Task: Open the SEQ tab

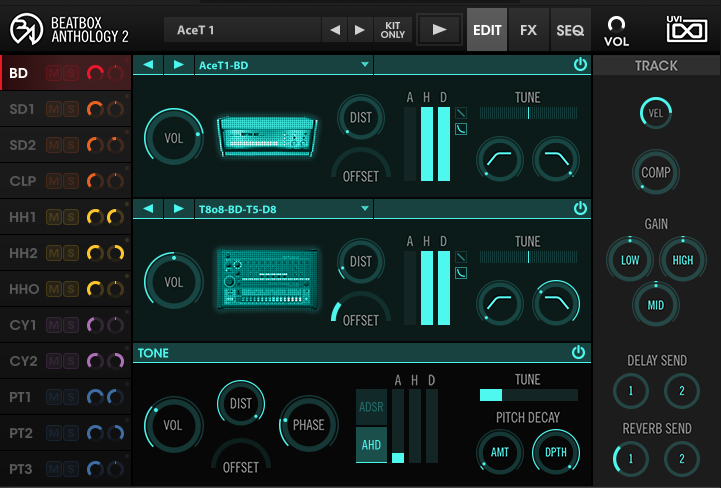Action: (570, 30)
